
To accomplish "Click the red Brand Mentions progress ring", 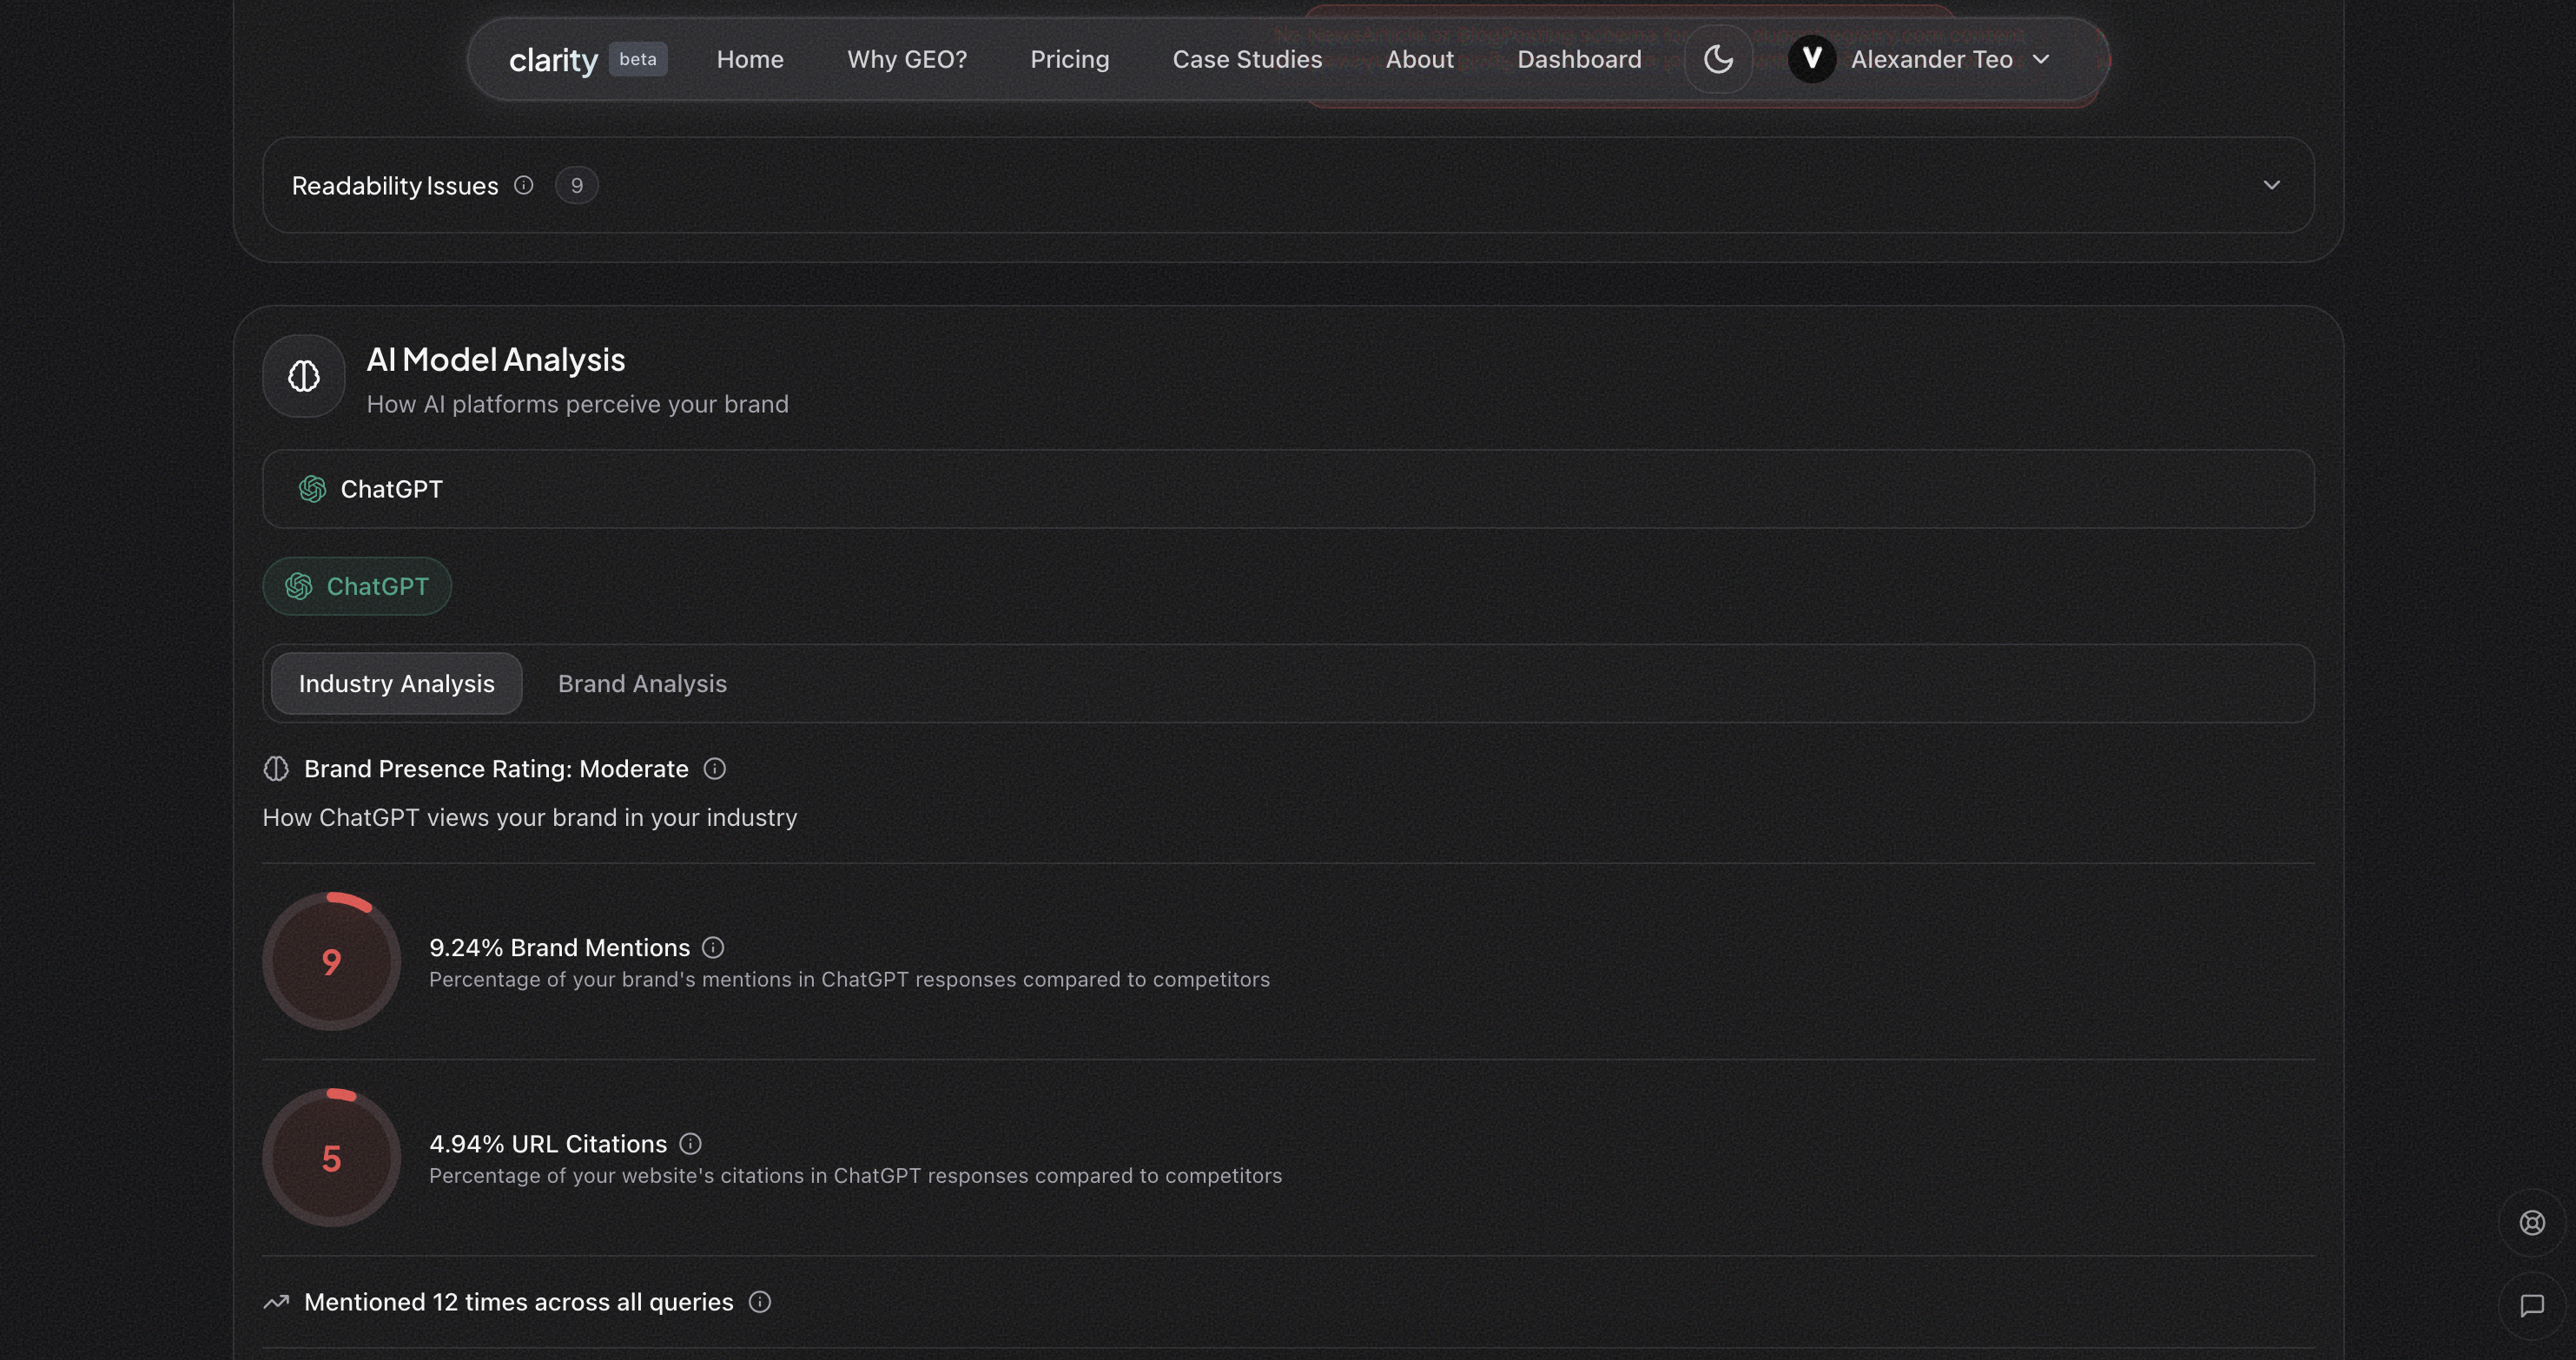I will pos(331,961).
